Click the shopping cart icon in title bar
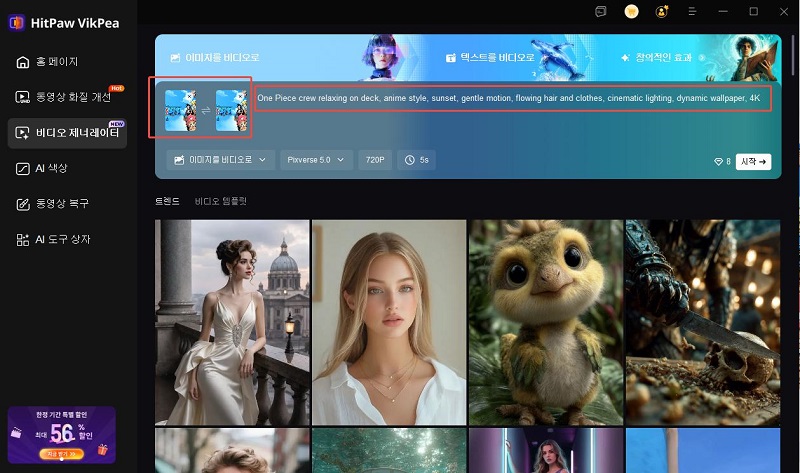 [x=631, y=11]
